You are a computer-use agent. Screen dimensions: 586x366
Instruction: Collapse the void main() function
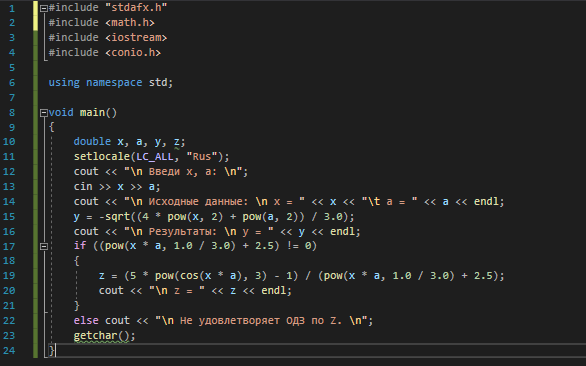coord(44,113)
